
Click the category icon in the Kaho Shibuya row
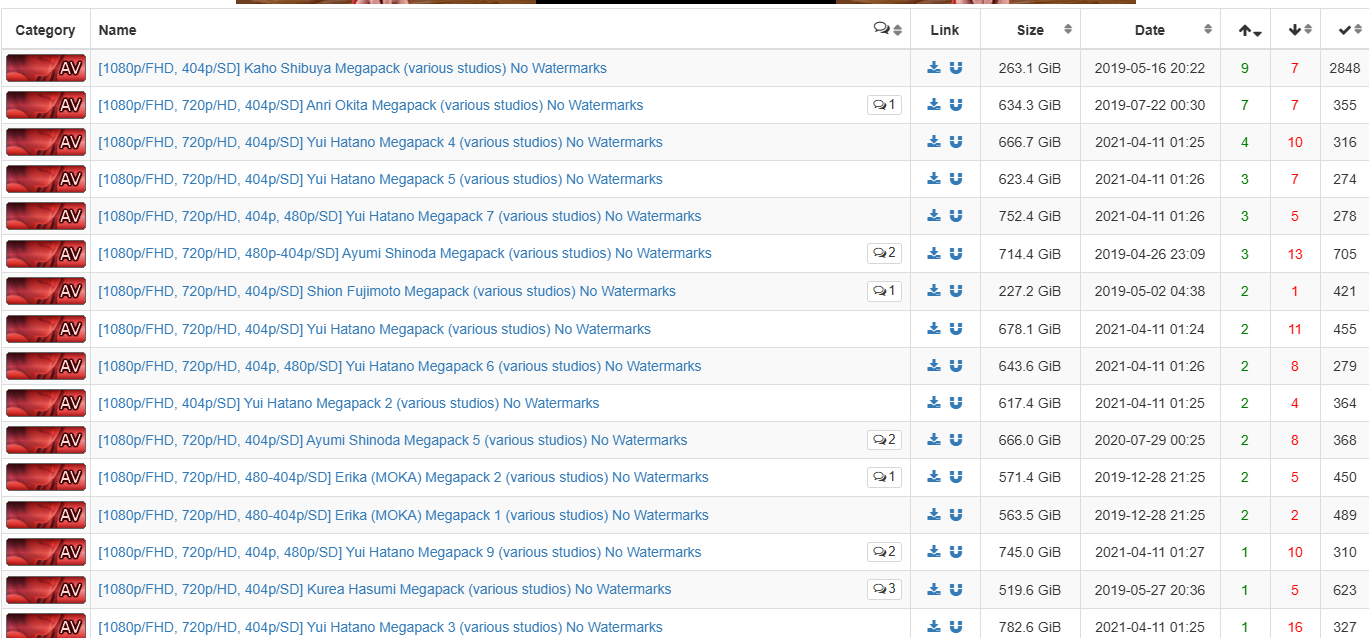46,68
